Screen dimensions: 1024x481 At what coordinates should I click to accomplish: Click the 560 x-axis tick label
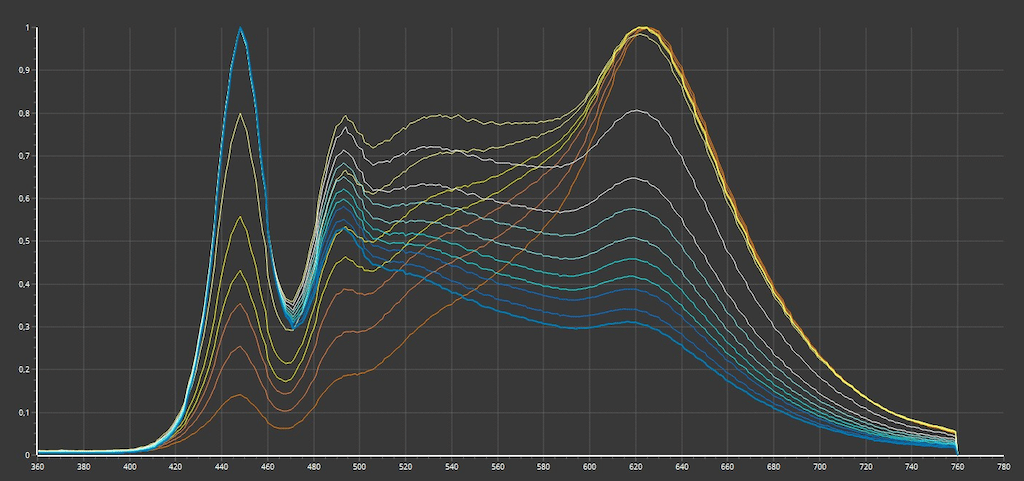(498, 466)
